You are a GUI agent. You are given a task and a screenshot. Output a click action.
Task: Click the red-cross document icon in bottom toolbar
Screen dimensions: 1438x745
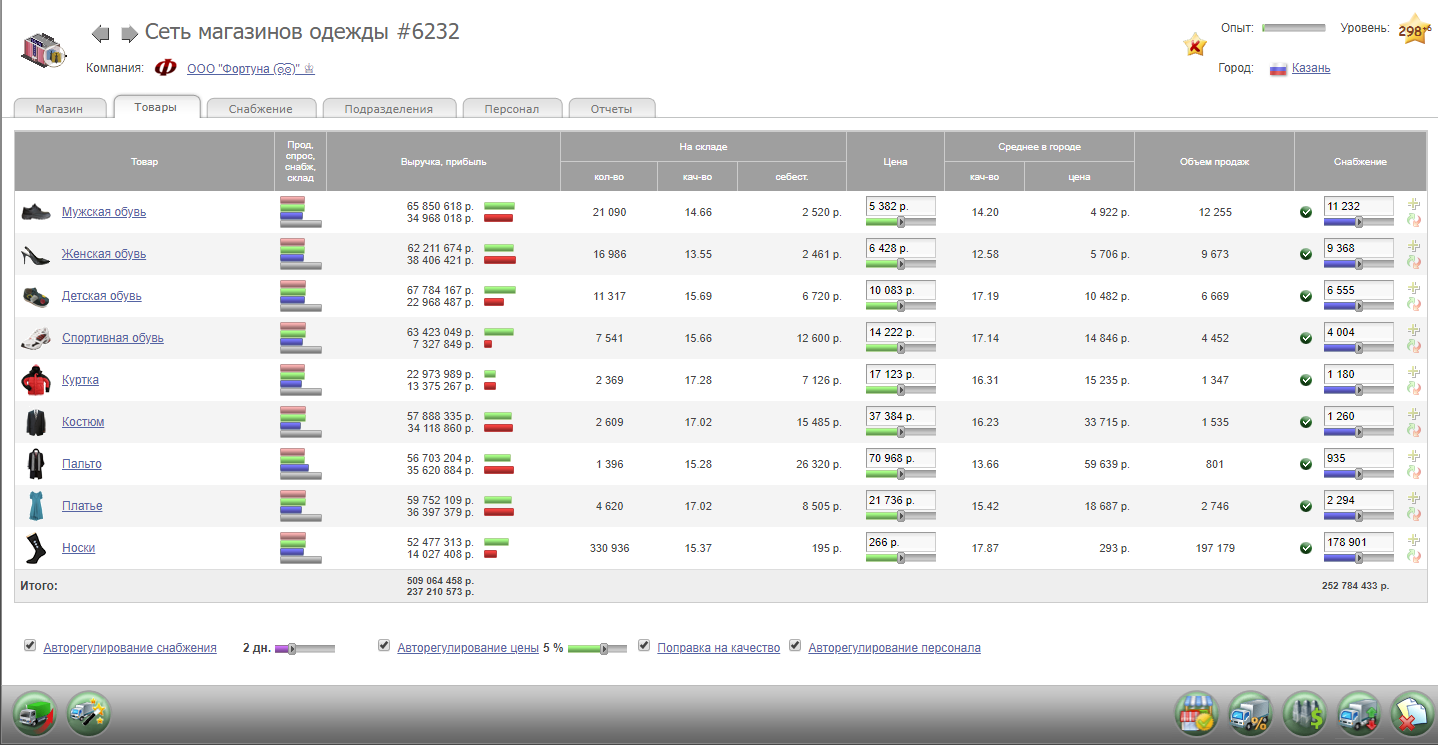pos(1412,714)
